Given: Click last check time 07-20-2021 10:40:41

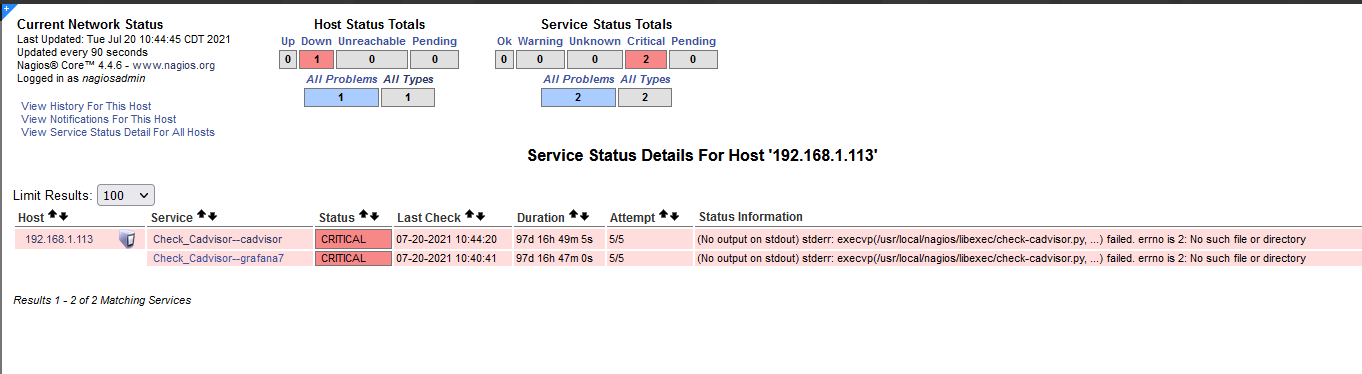Looking at the screenshot, I should (446, 258).
